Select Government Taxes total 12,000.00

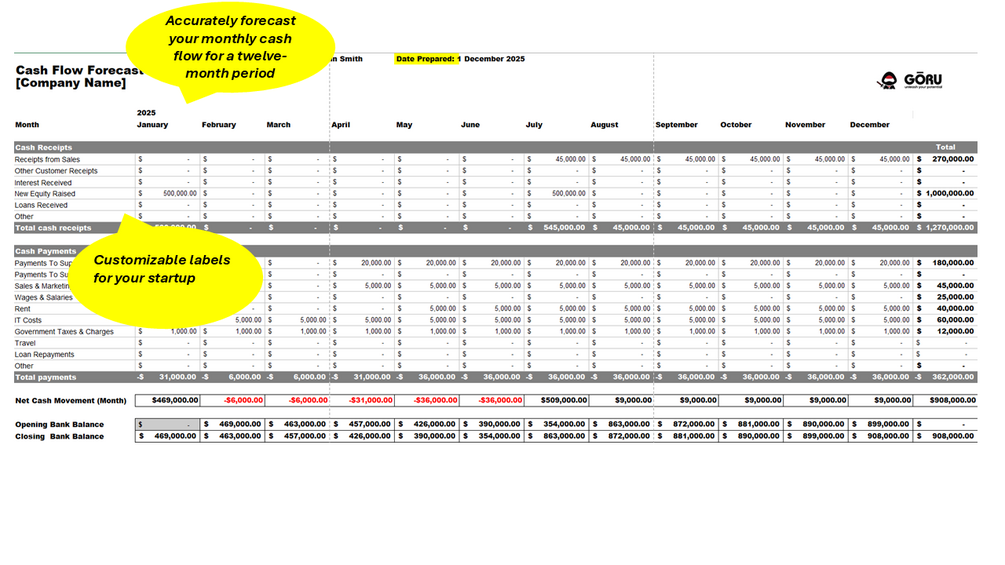pos(946,332)
